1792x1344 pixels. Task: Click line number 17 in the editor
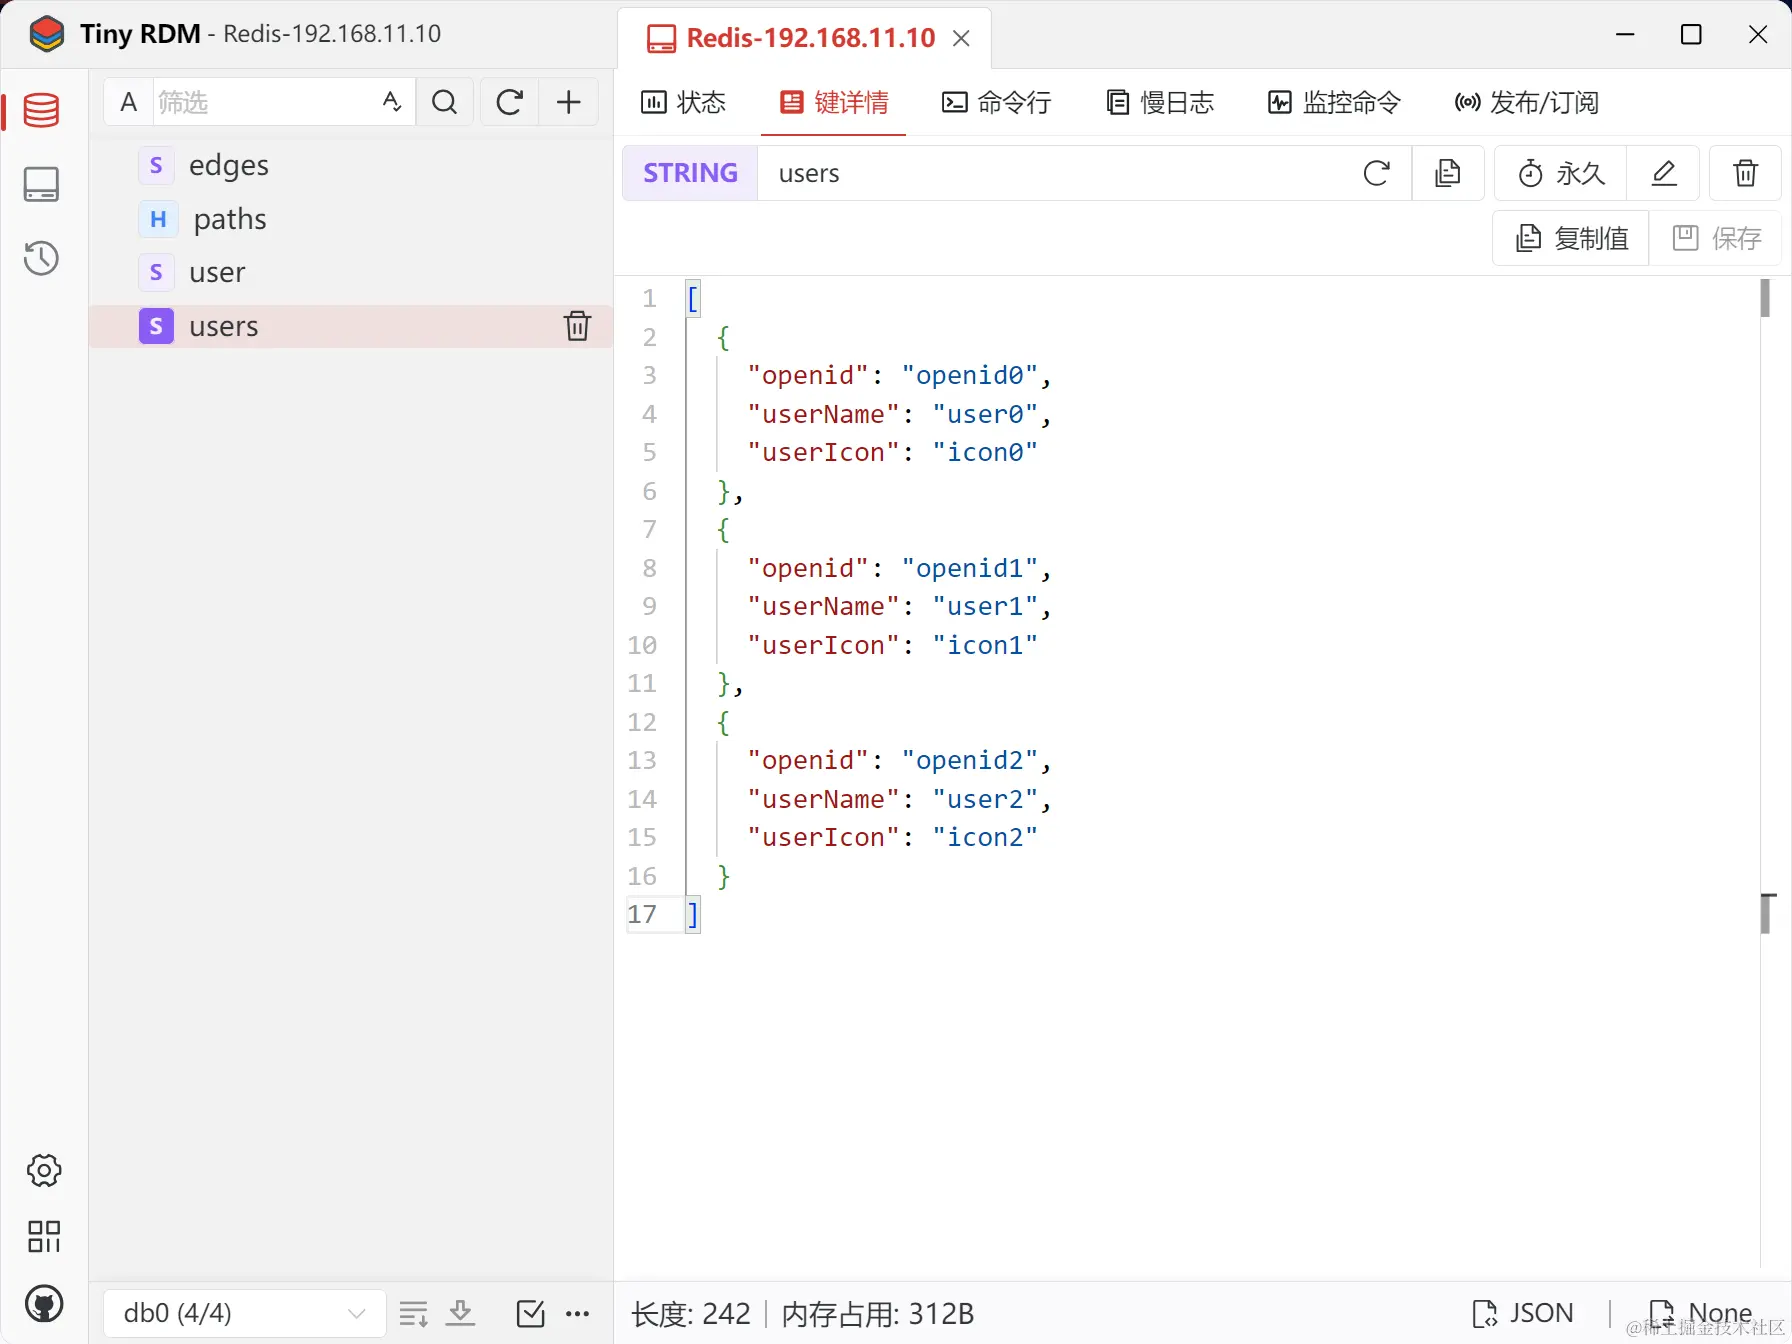point(642,914)
